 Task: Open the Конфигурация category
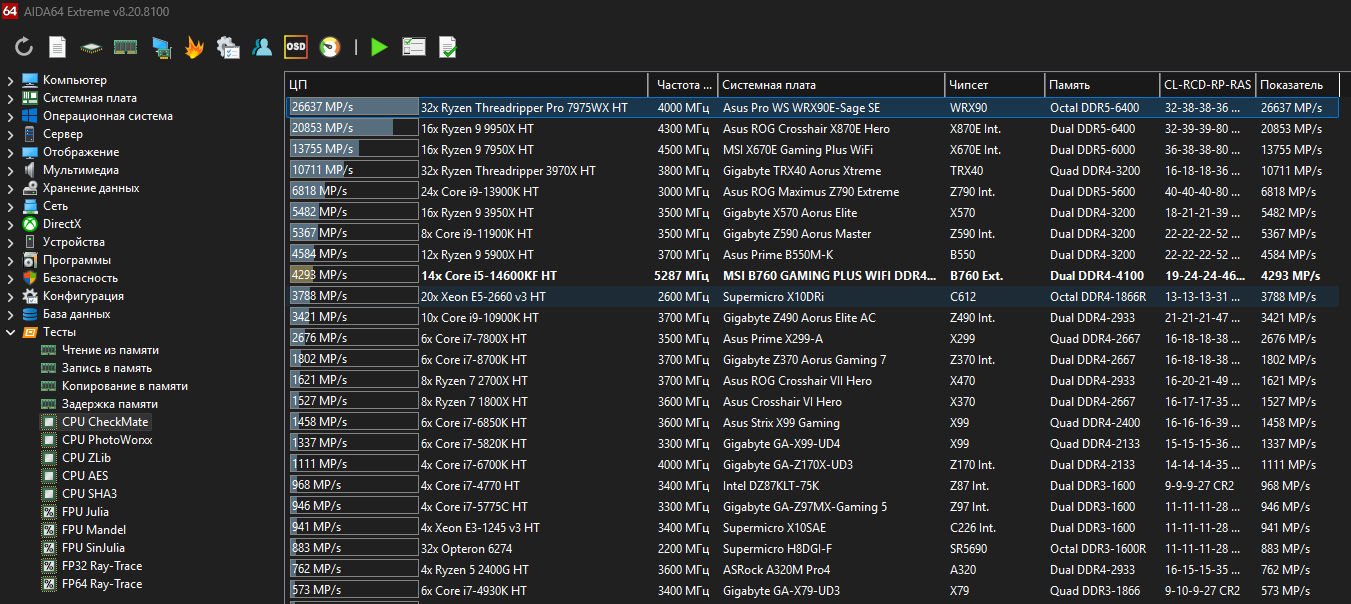[x=83, y=296]
